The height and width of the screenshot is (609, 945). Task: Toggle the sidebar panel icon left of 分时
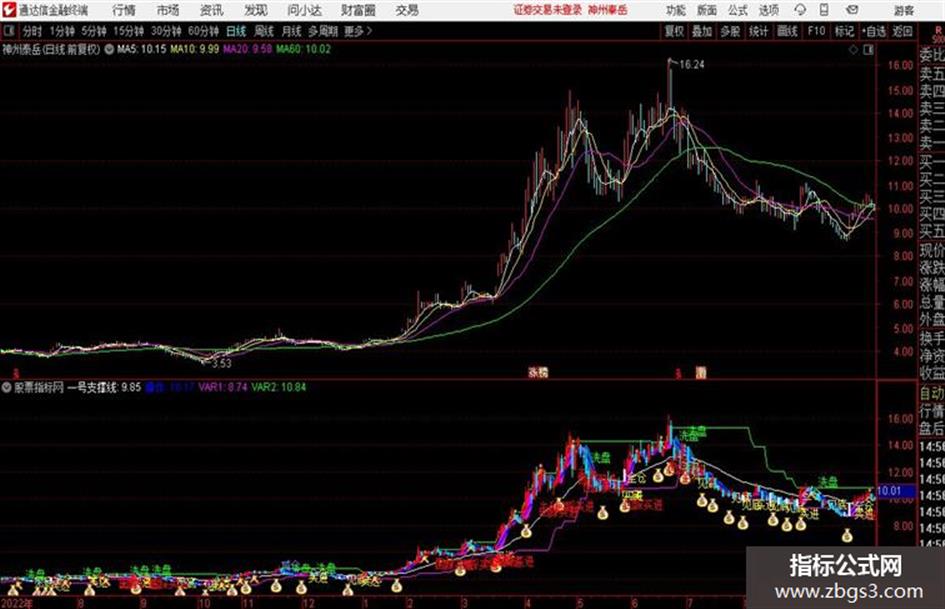9,31
